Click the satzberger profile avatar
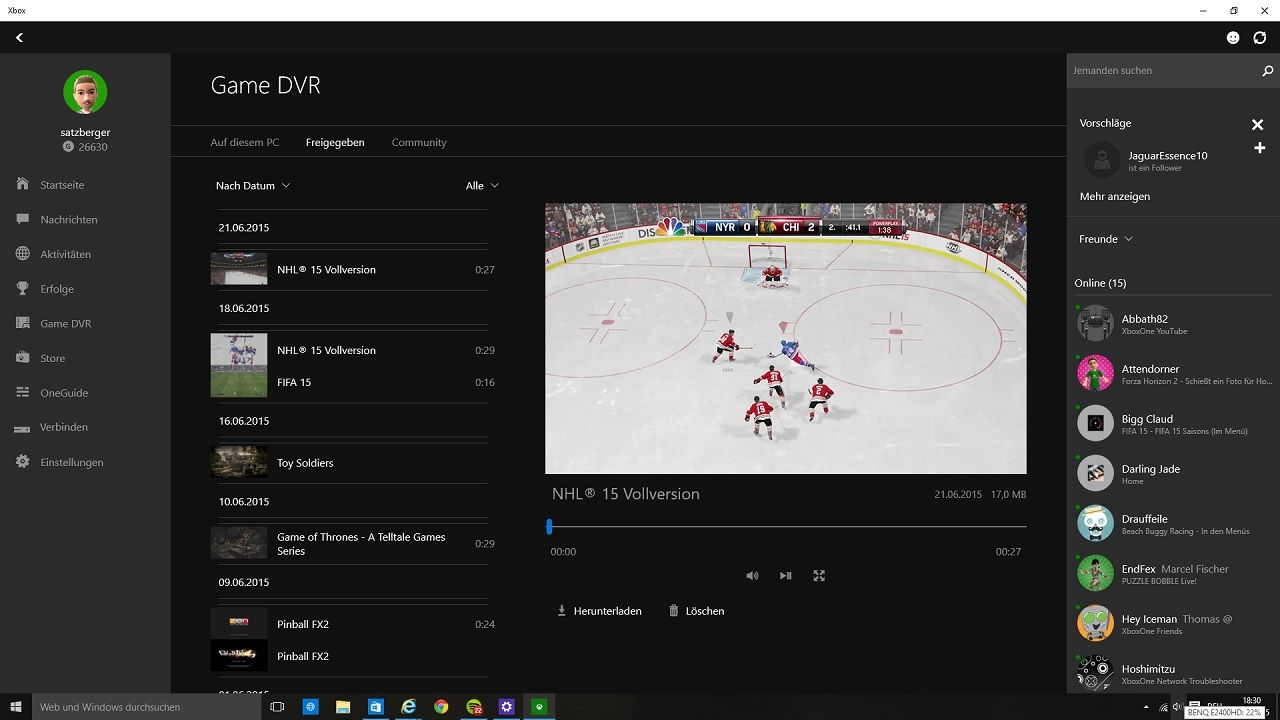This screenshot has width=1280, height=720. click(85, 92)
